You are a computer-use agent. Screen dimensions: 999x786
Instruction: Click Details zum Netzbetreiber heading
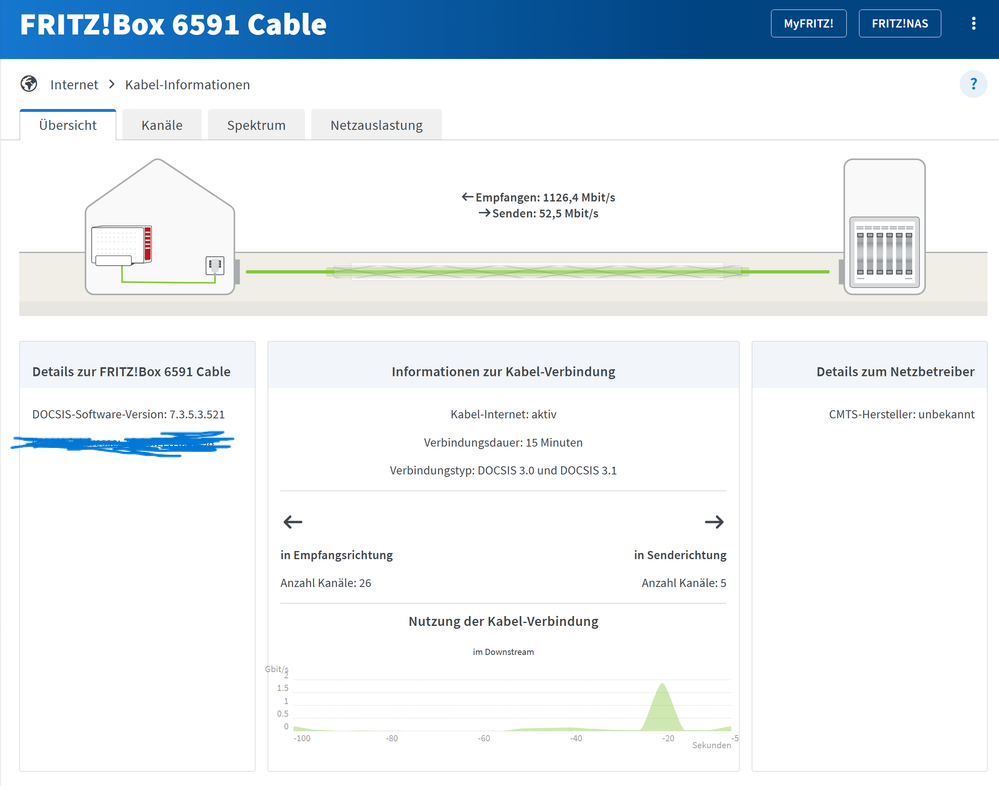coord(895,372)
